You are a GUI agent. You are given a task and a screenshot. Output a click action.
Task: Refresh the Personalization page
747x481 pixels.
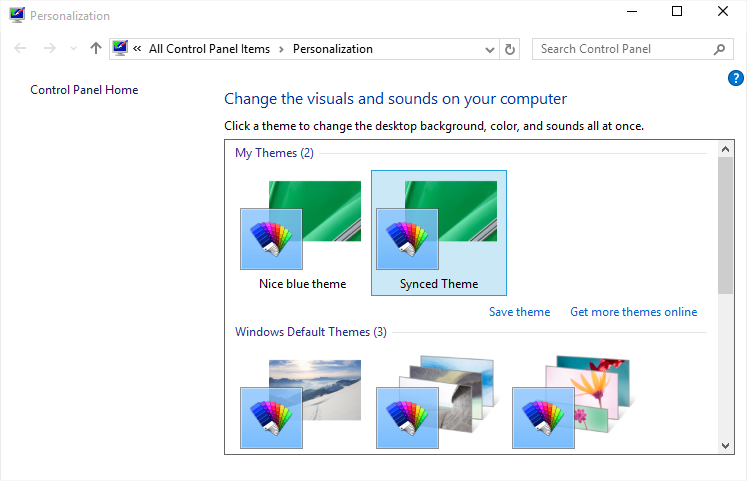tap(509, 49)
